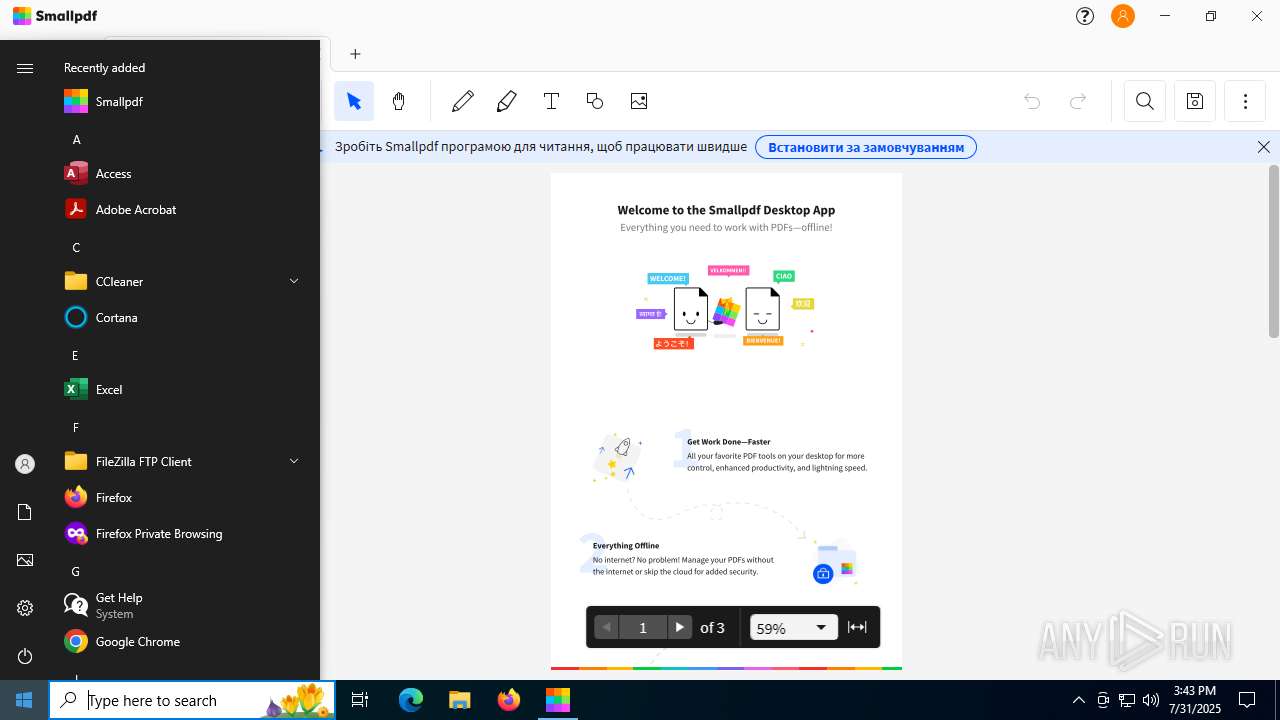The height and width of the screenshot is (720, 1280).
Task: Open Access from Start menu
Action: [x=183, y=173]
